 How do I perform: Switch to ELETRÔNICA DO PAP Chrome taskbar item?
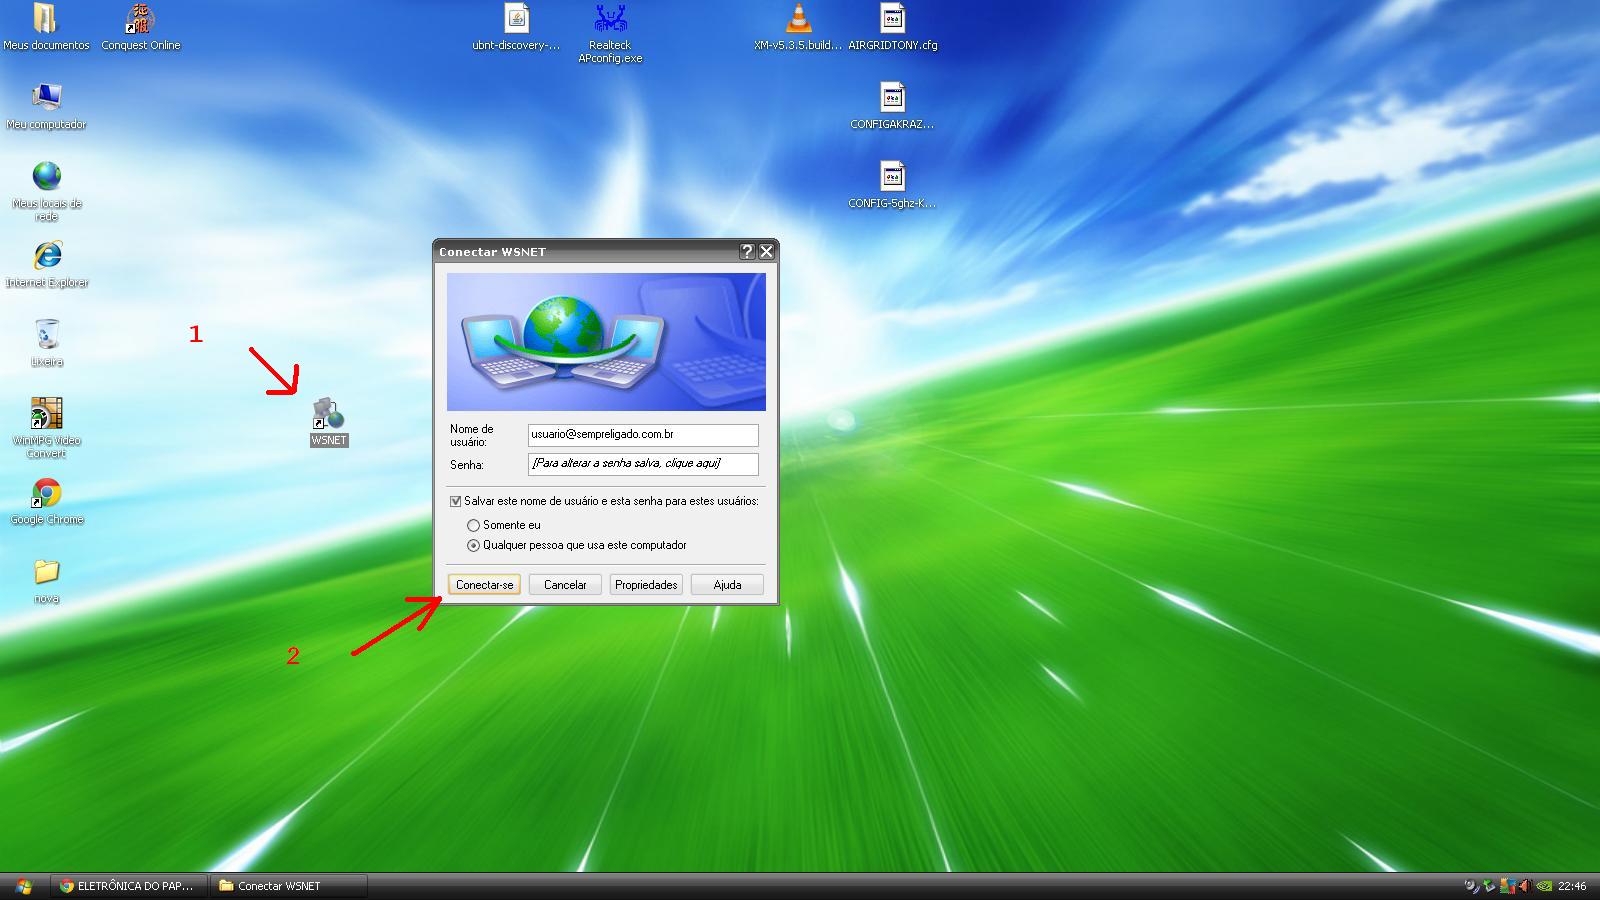tap(128, 886)
